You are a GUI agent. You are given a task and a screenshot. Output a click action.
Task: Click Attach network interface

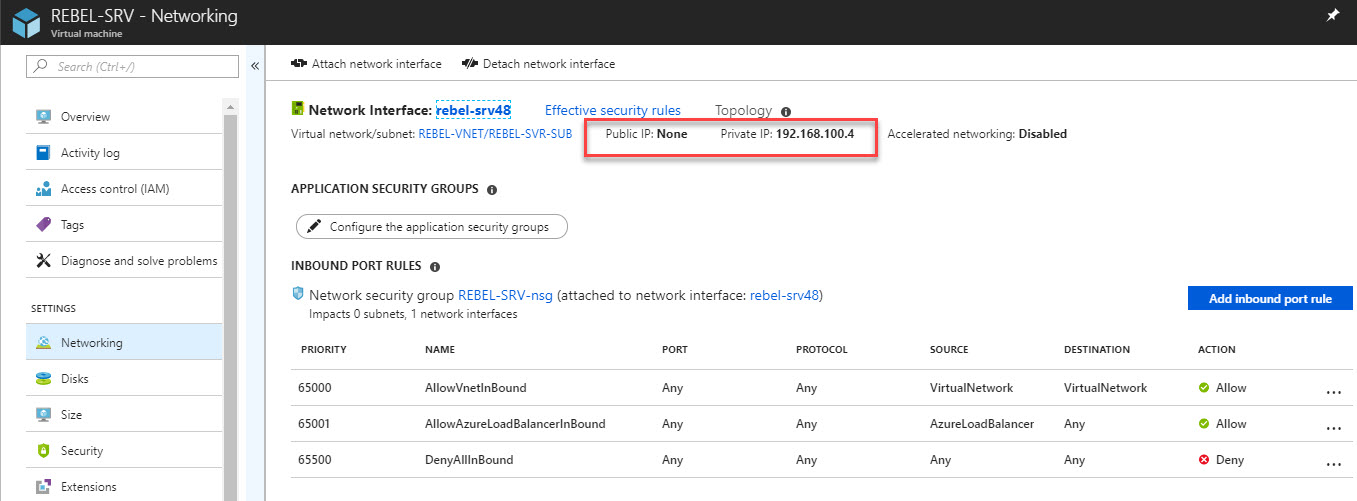pyautogui.click(x=366, y=64)
